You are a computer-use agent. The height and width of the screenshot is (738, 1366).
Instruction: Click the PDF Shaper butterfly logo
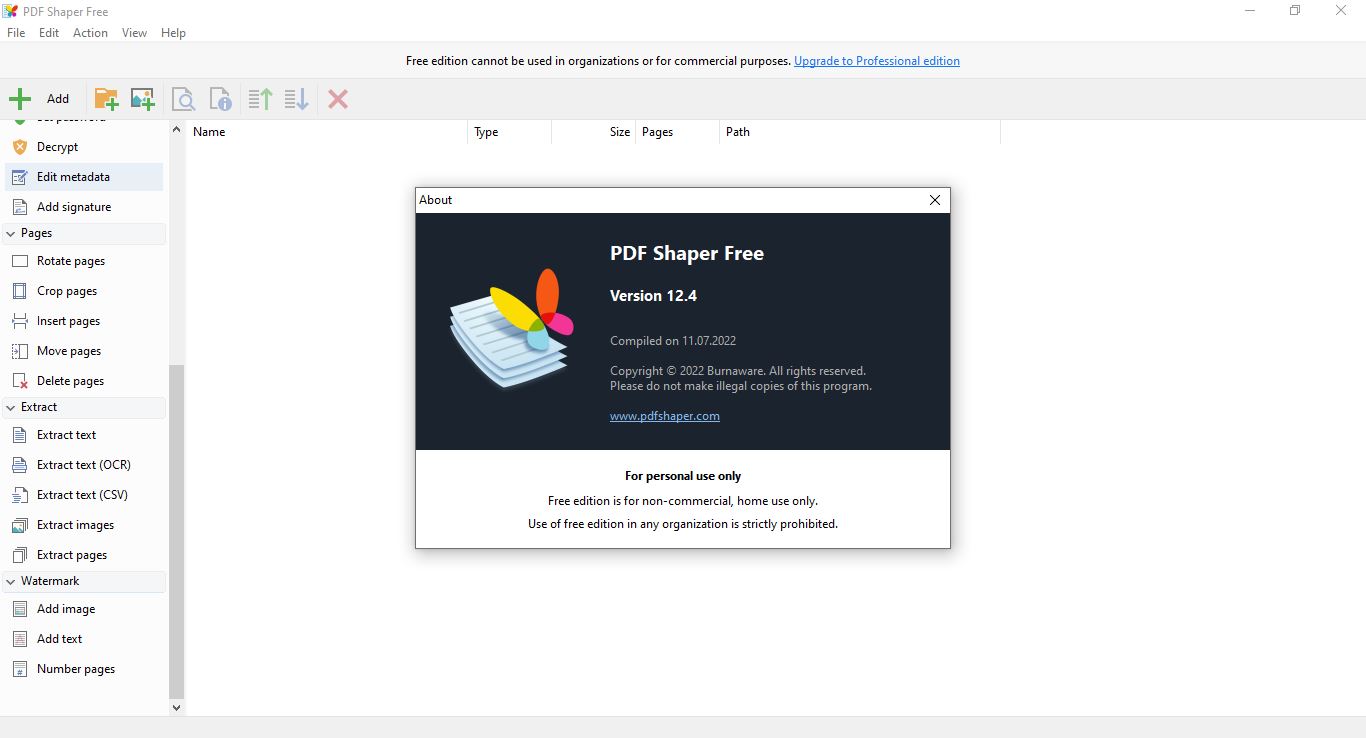(x=511, y=328)
